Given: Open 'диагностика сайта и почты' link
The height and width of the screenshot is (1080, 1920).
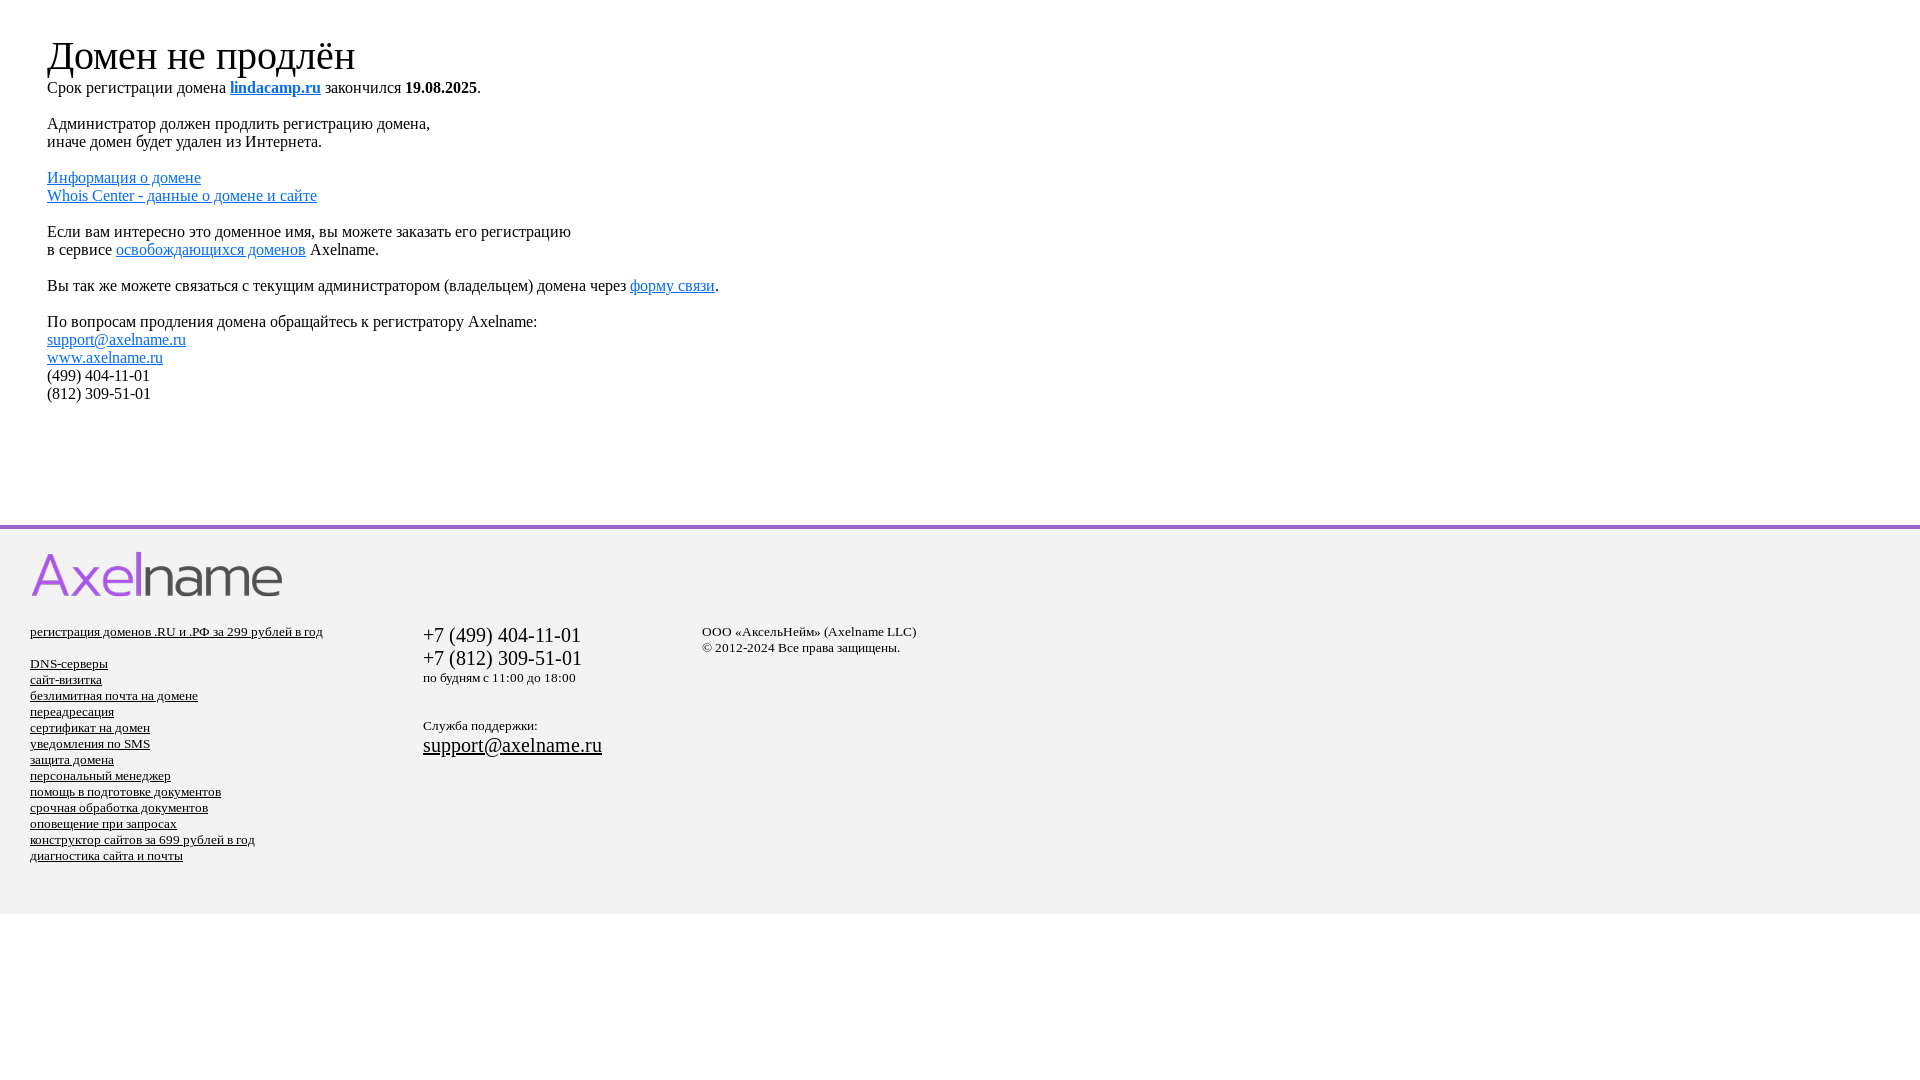Looking at the screenshot, I should tap(106, 856).
